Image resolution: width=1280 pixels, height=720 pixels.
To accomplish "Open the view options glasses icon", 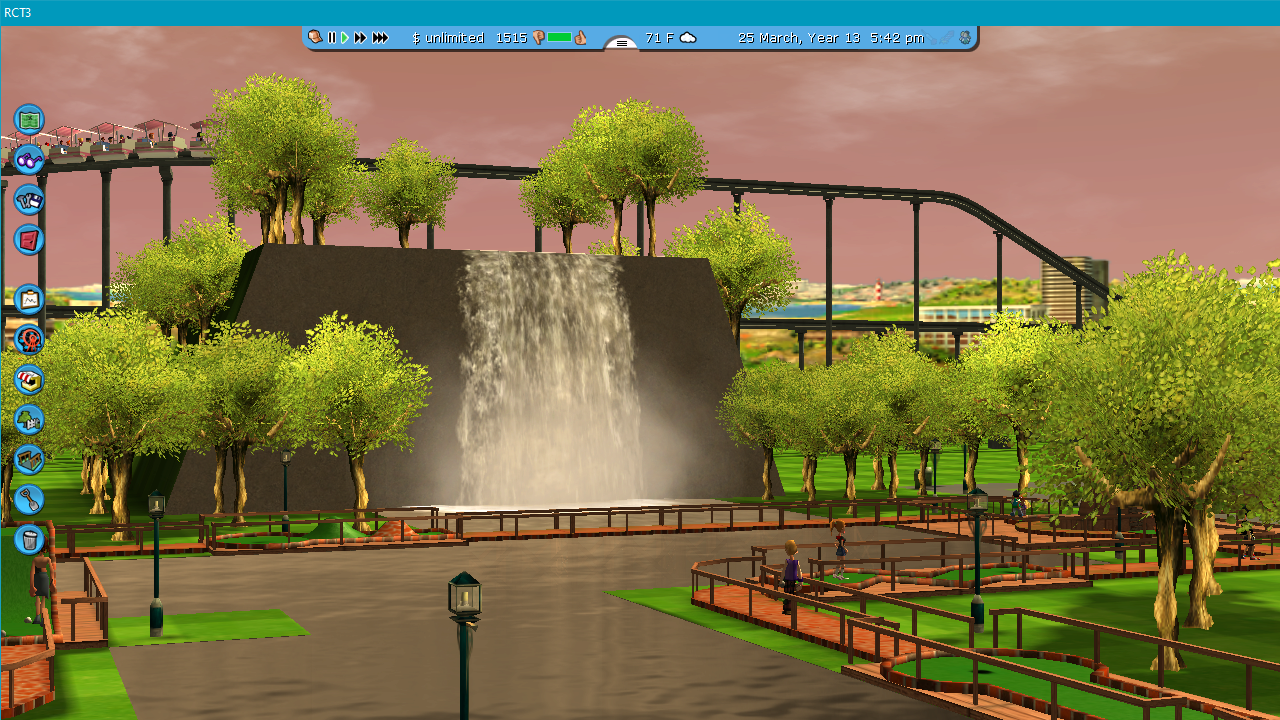I will (x=29, y=160).
